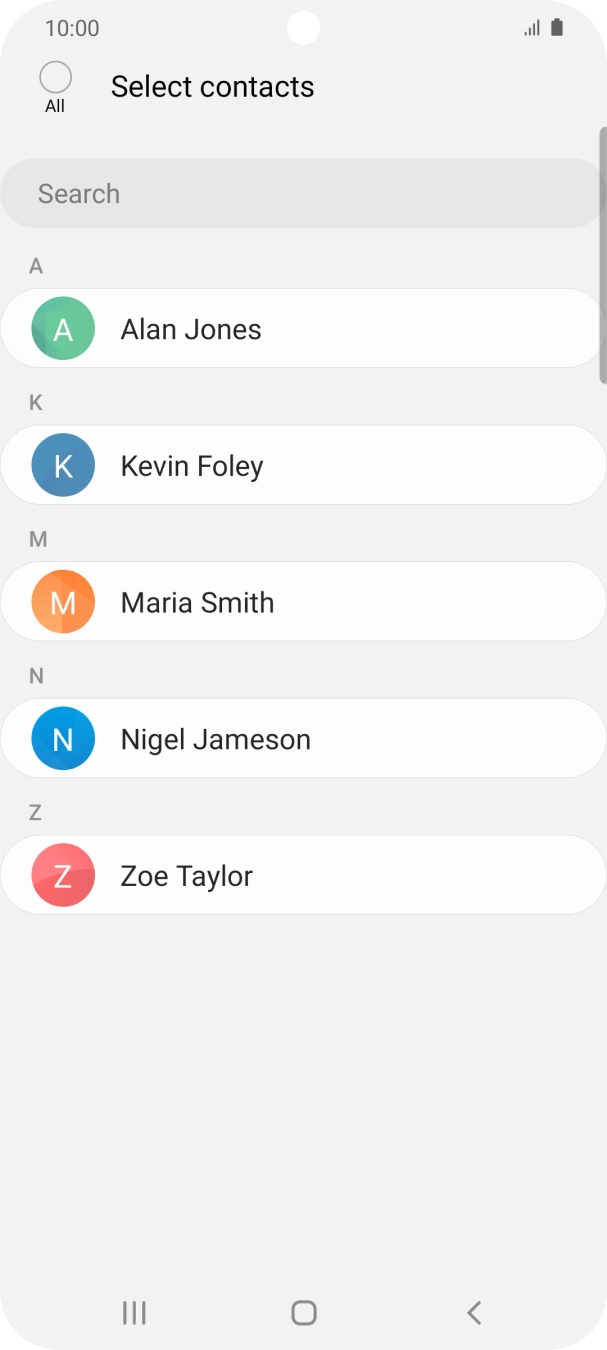Viewport: 607px width, 1350px height.
Task: Tap the signal strength status icon
Action: [x=532, y=29]
